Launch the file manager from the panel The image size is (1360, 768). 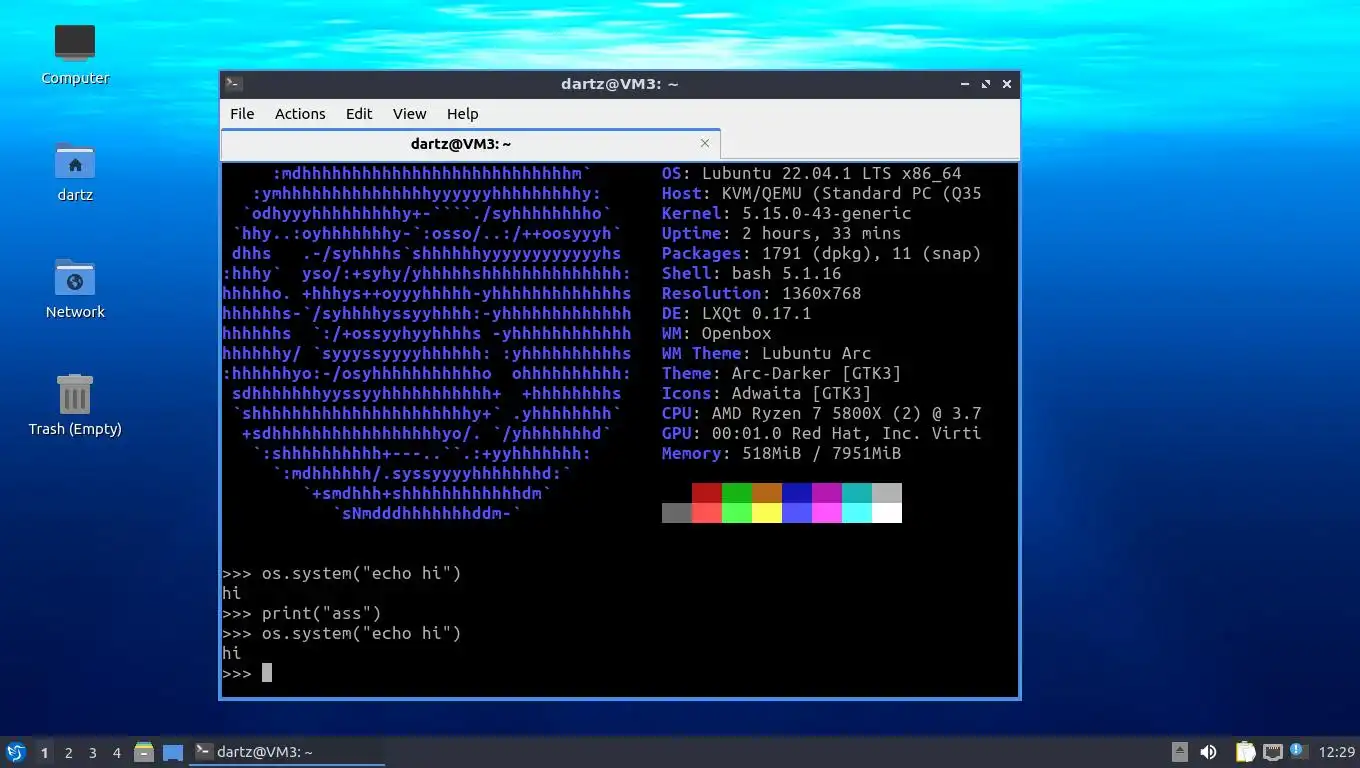(x=144, y=752)
